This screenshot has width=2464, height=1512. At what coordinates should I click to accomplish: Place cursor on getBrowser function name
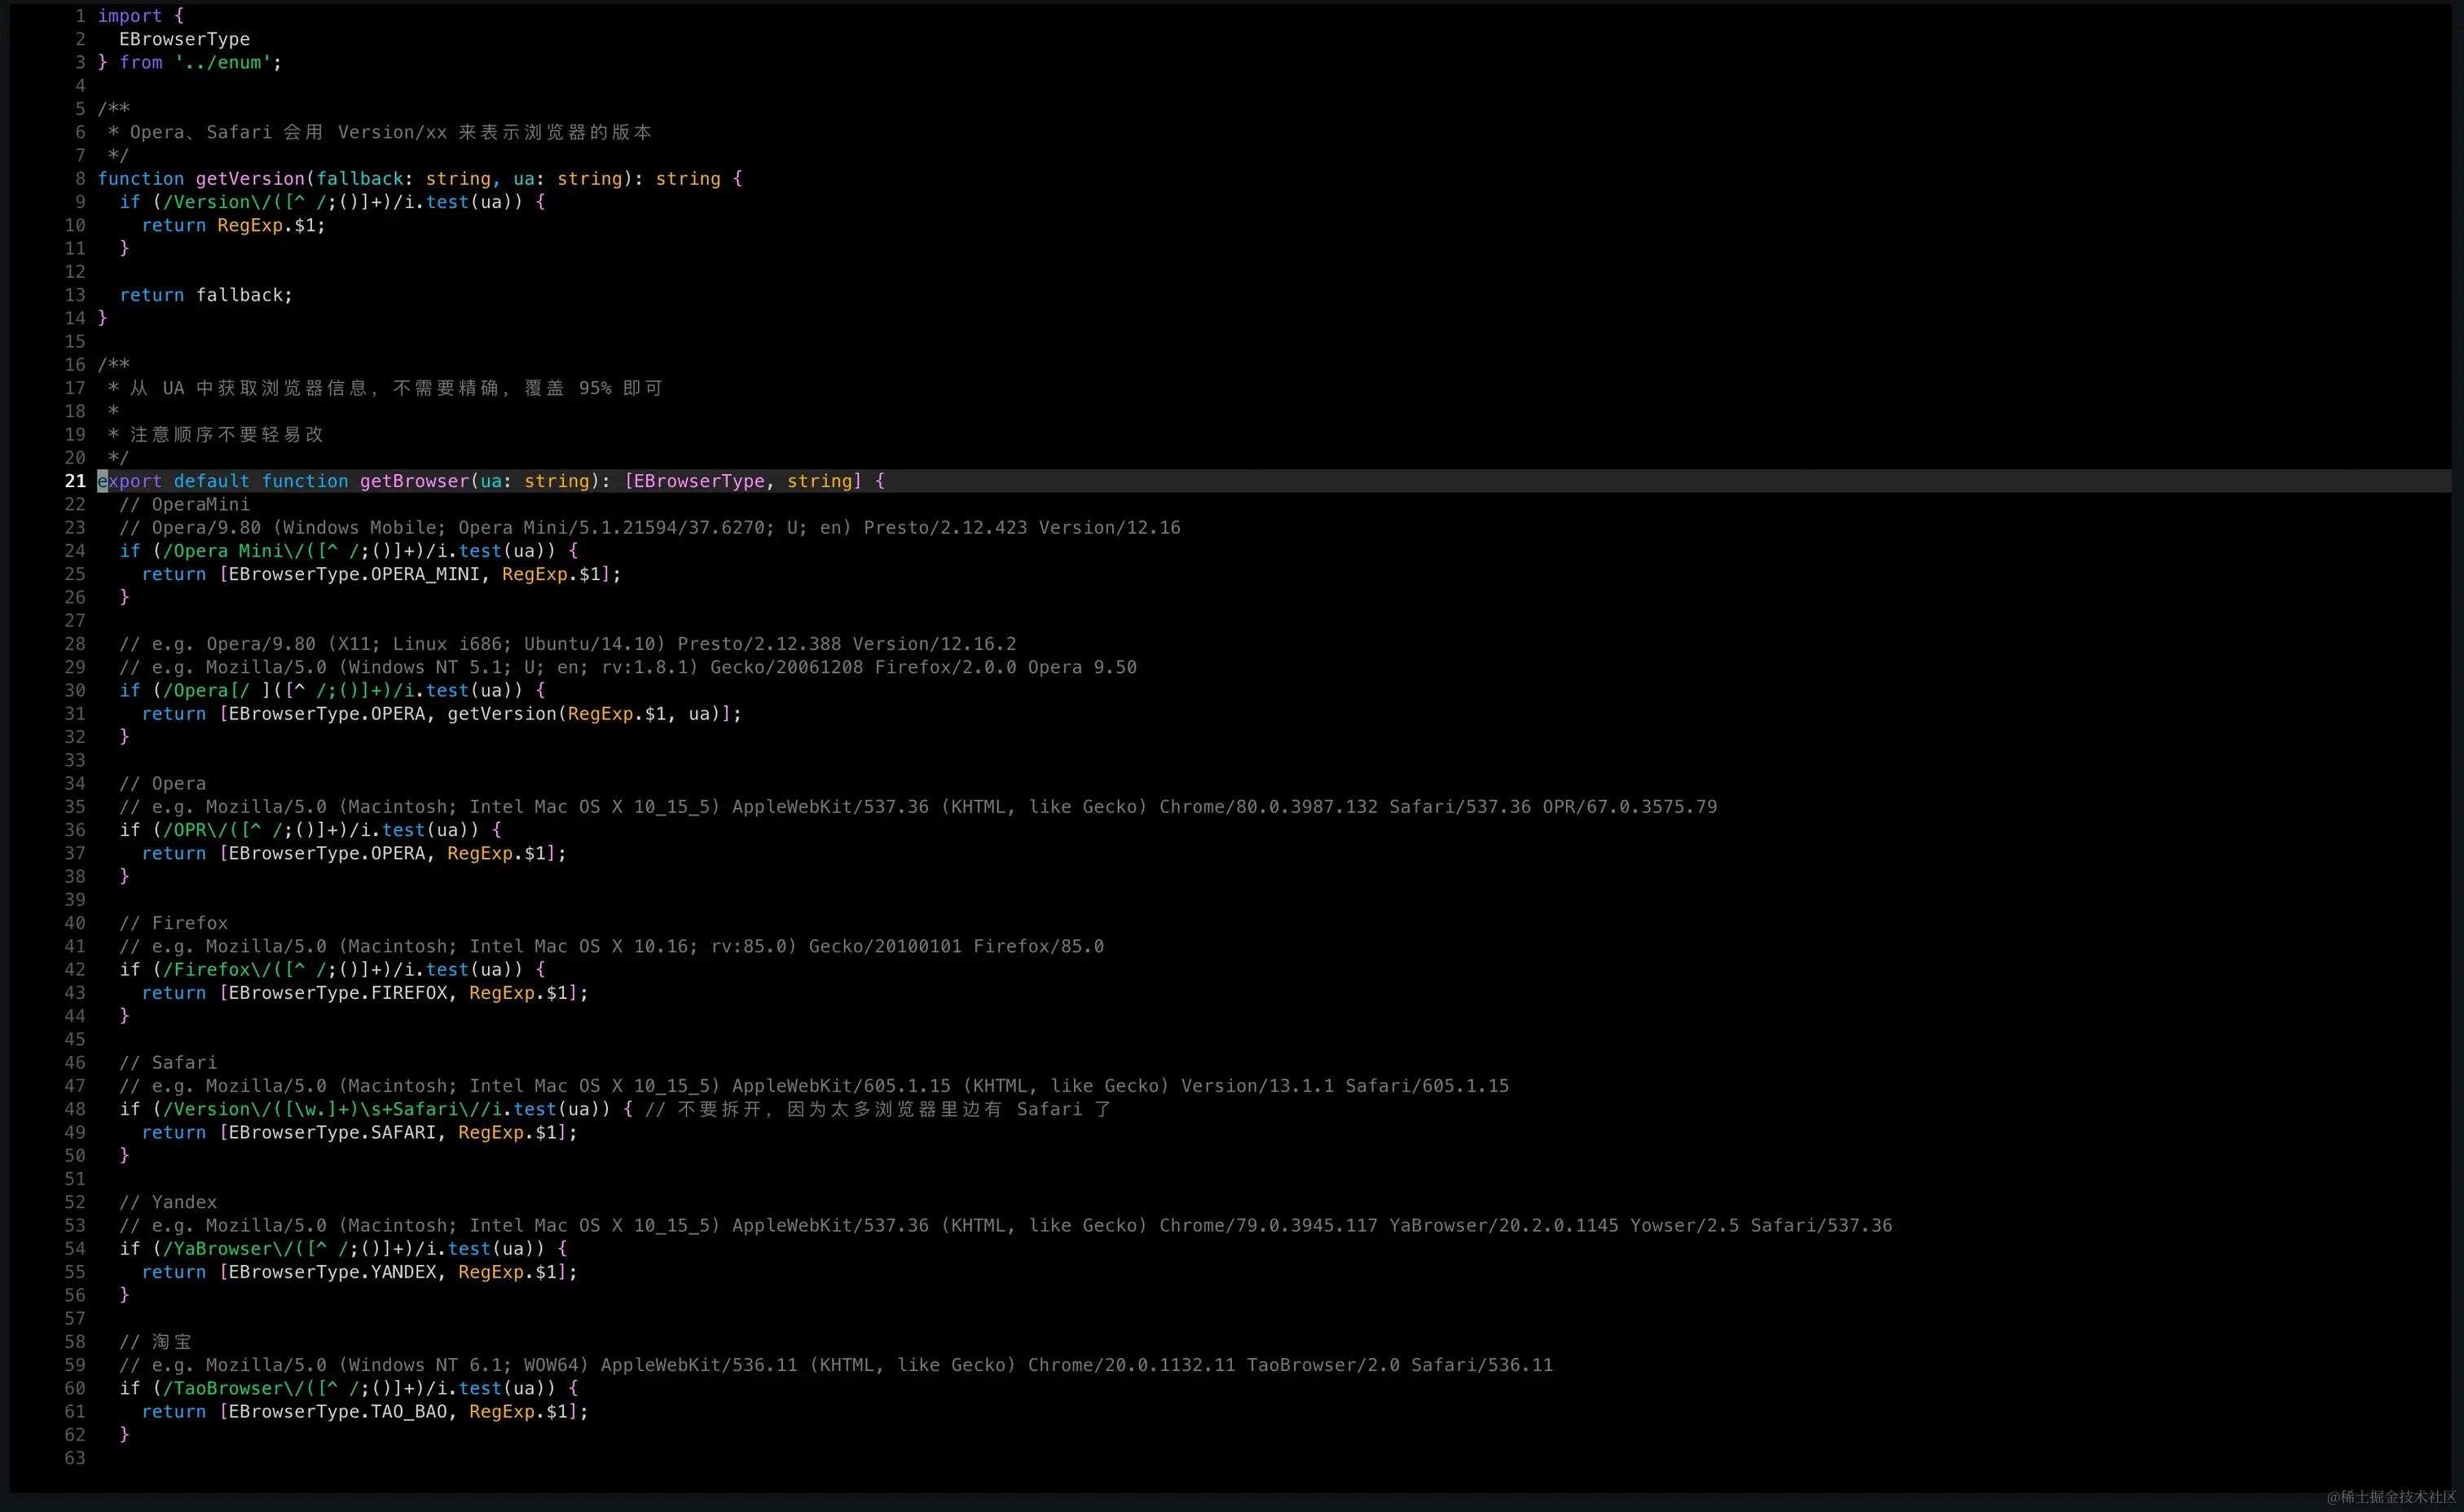point(413,481)
